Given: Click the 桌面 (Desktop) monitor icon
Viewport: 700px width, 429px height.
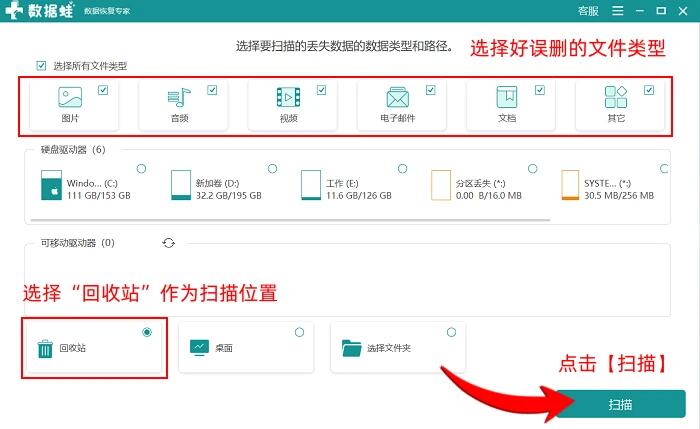Looking at the screenshot, I should click(198, 348).
